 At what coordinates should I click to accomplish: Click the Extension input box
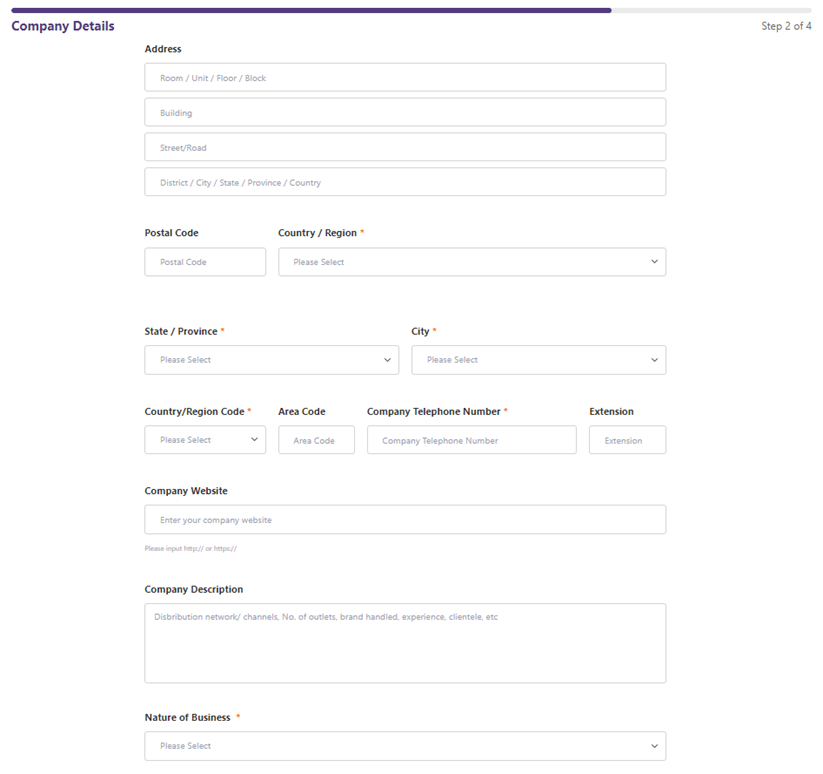[627, 440]
